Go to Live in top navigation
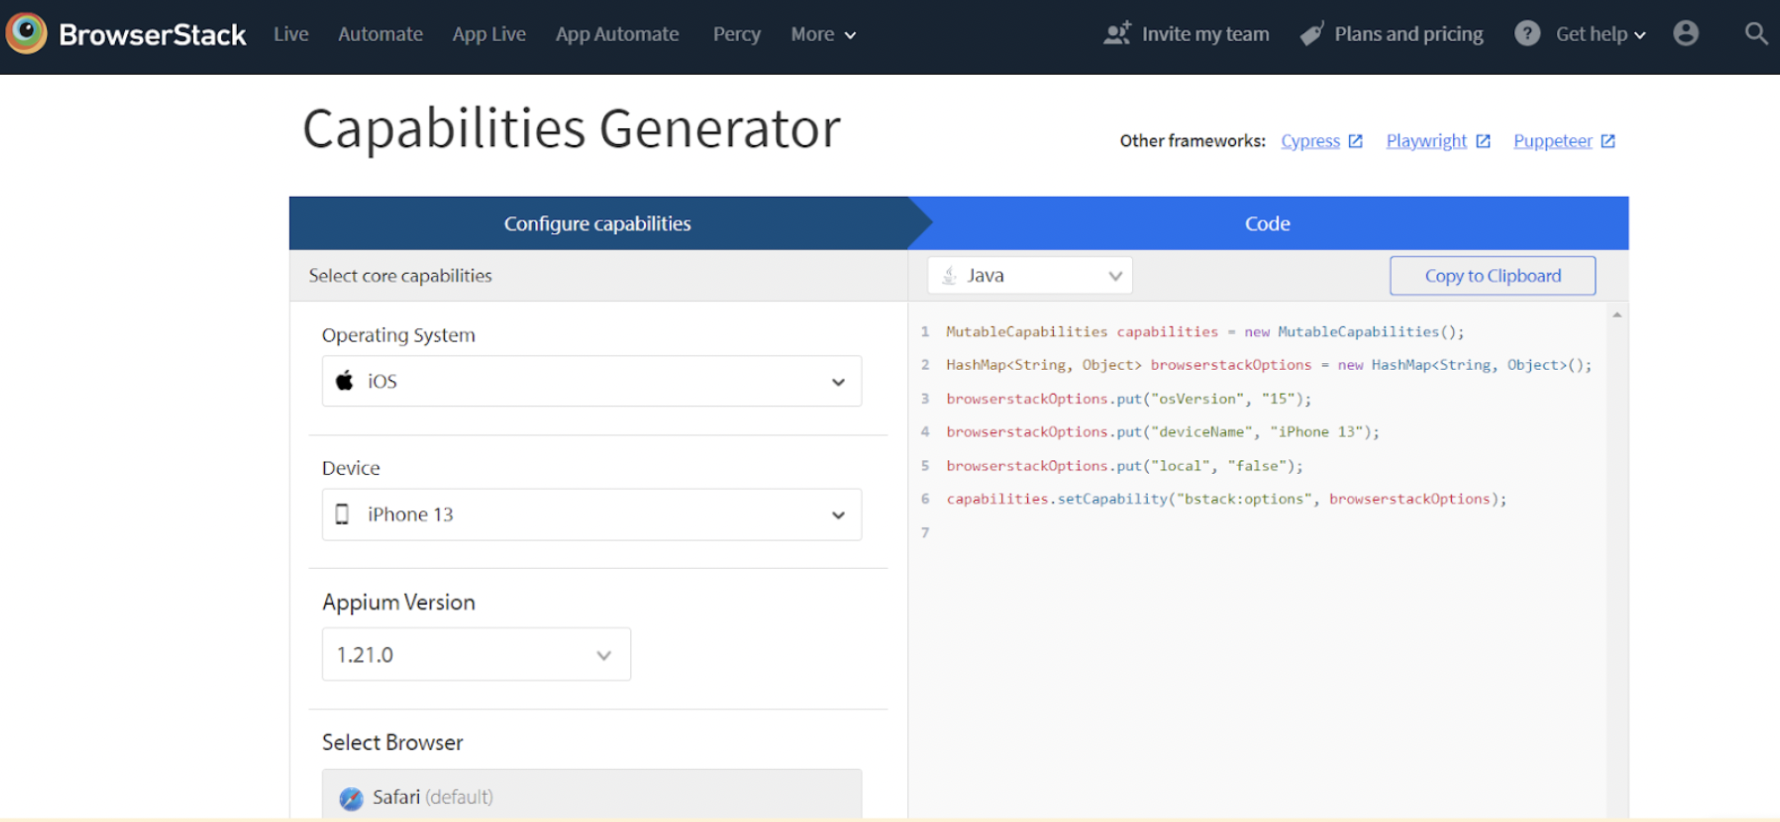 coord(291,34)
